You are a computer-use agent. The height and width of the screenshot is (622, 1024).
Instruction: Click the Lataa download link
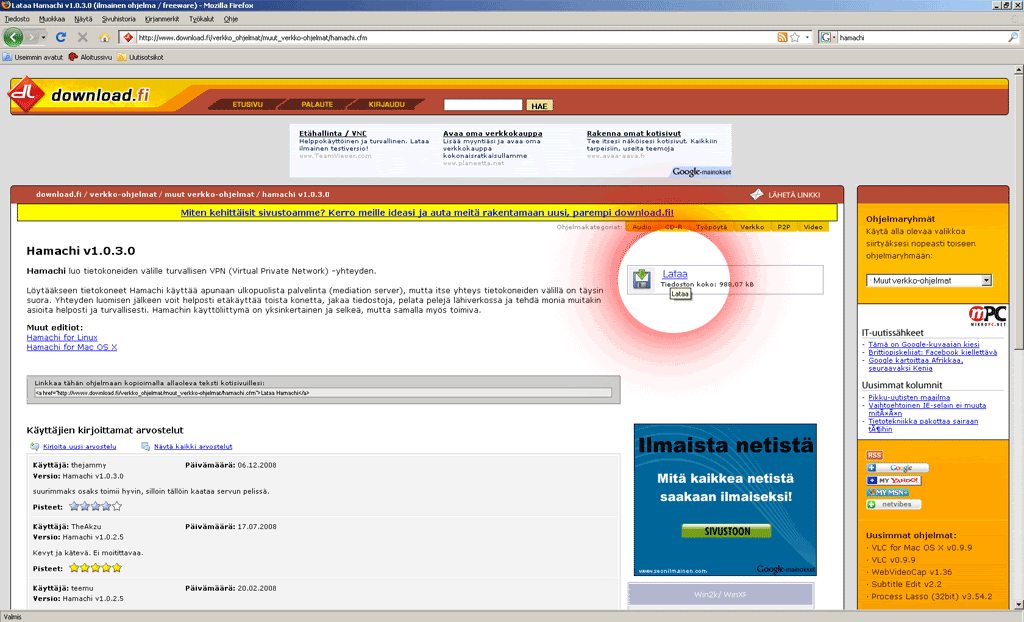(675, 274)
